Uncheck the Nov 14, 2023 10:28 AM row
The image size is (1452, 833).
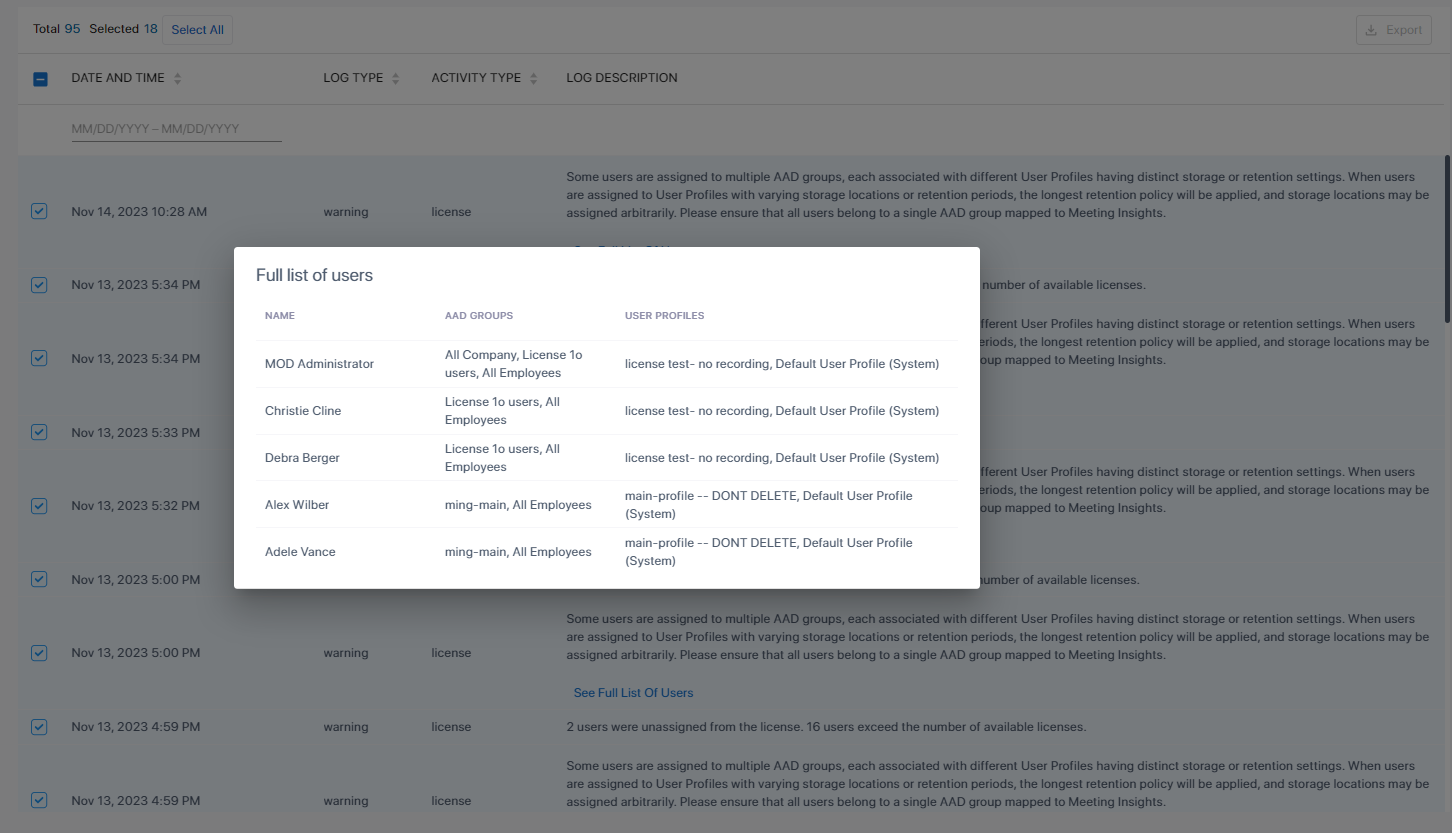pyautogui.click(x=39, y=212)
